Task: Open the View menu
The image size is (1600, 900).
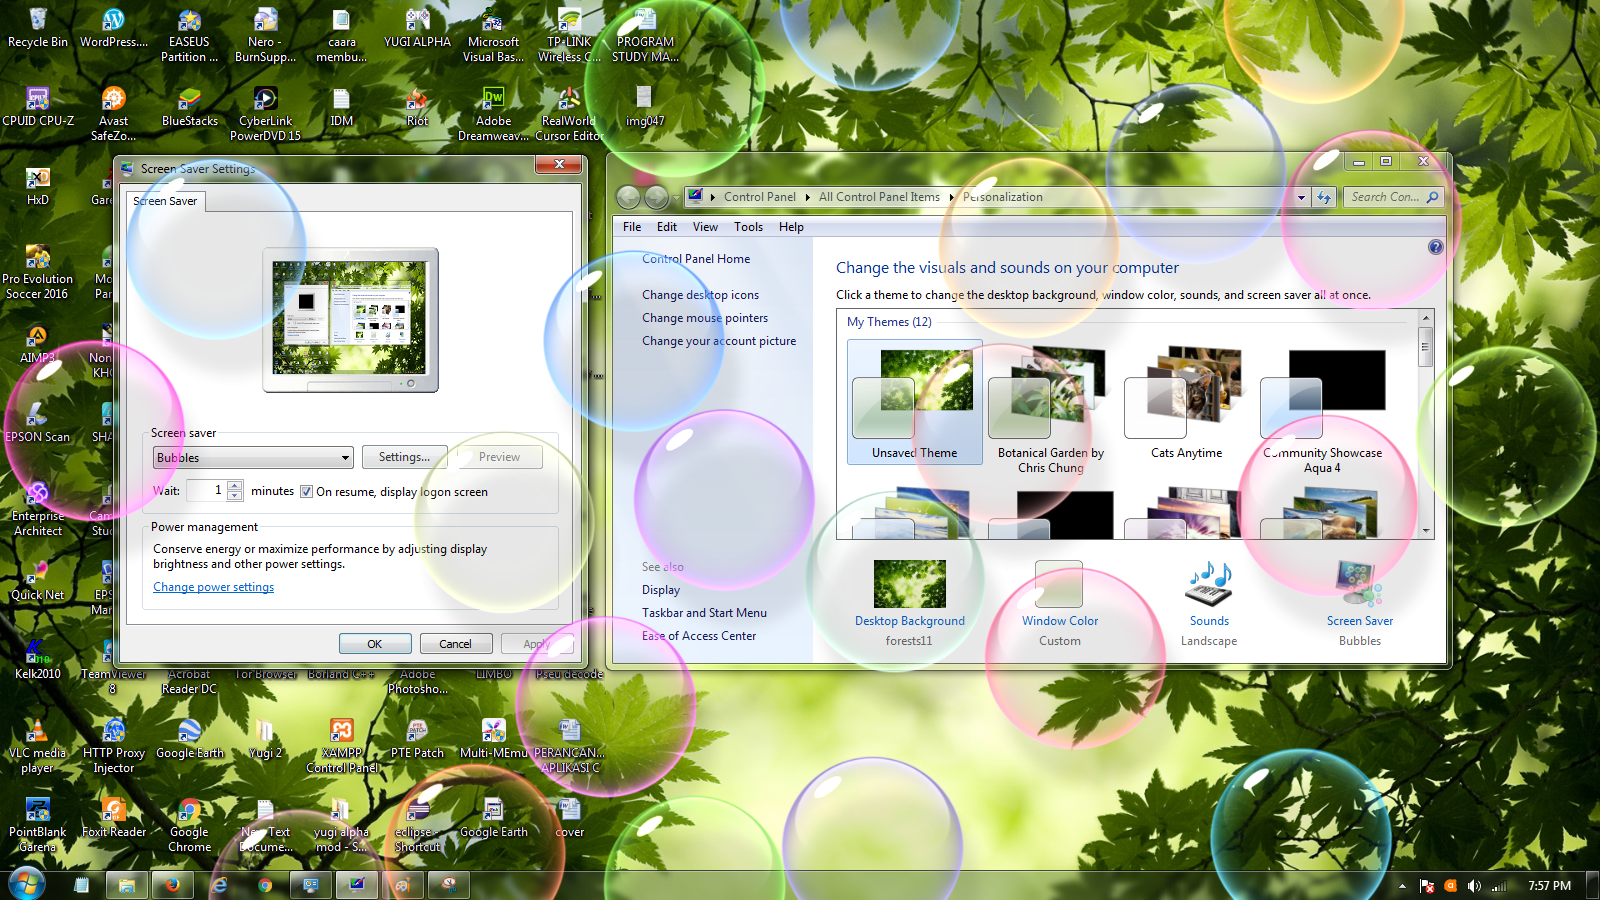Action: [705, 227]
